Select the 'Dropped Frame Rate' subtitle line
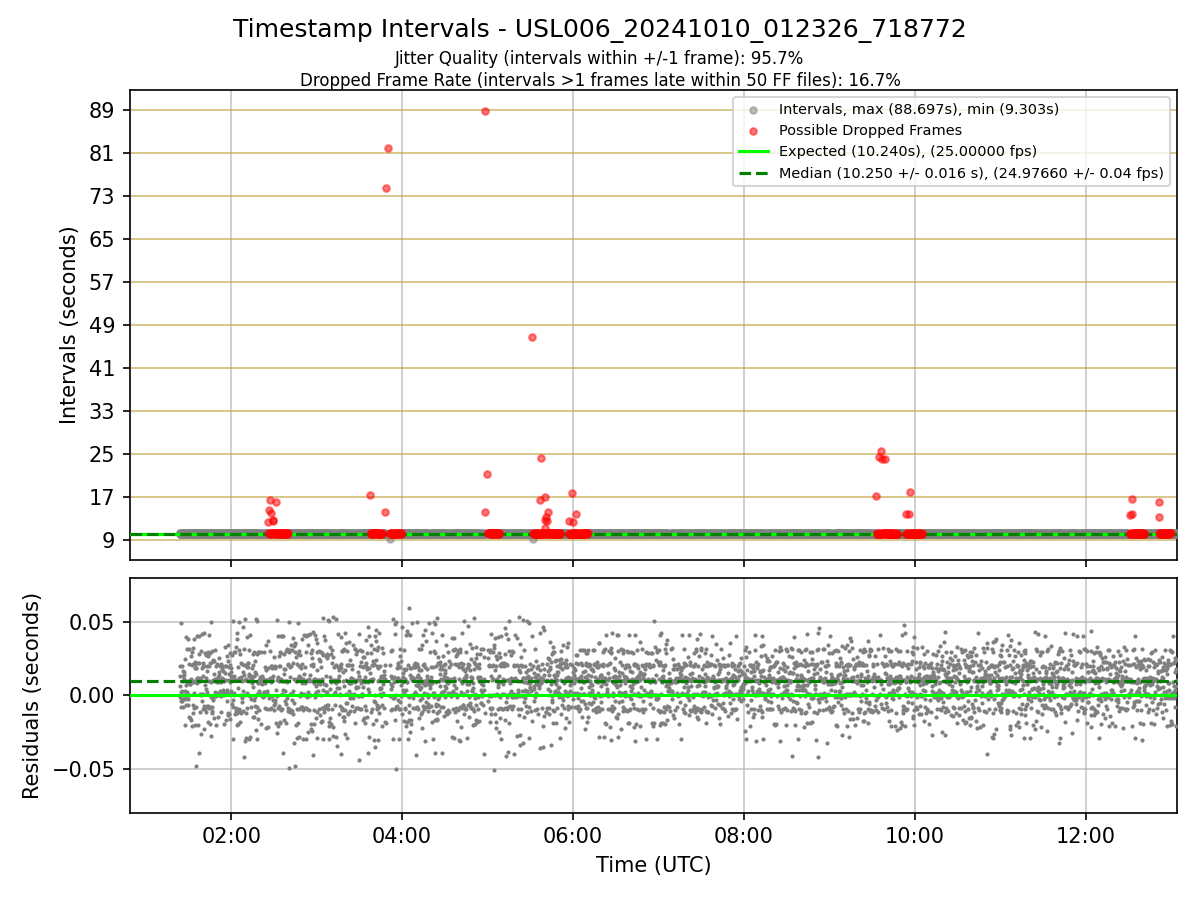Image resolution: width=1200 pixels, height=900 pixels. (x=600, y=80)
